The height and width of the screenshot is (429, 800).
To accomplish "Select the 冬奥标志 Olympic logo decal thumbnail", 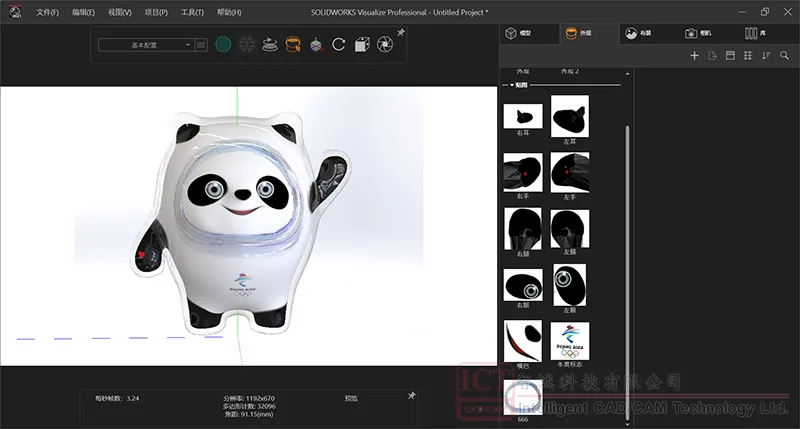I will 570,341.
